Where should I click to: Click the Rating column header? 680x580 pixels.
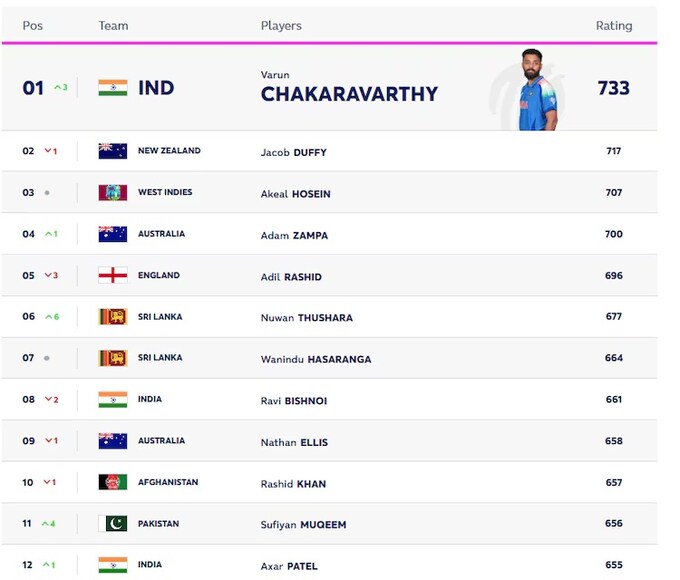pos(614,25)
